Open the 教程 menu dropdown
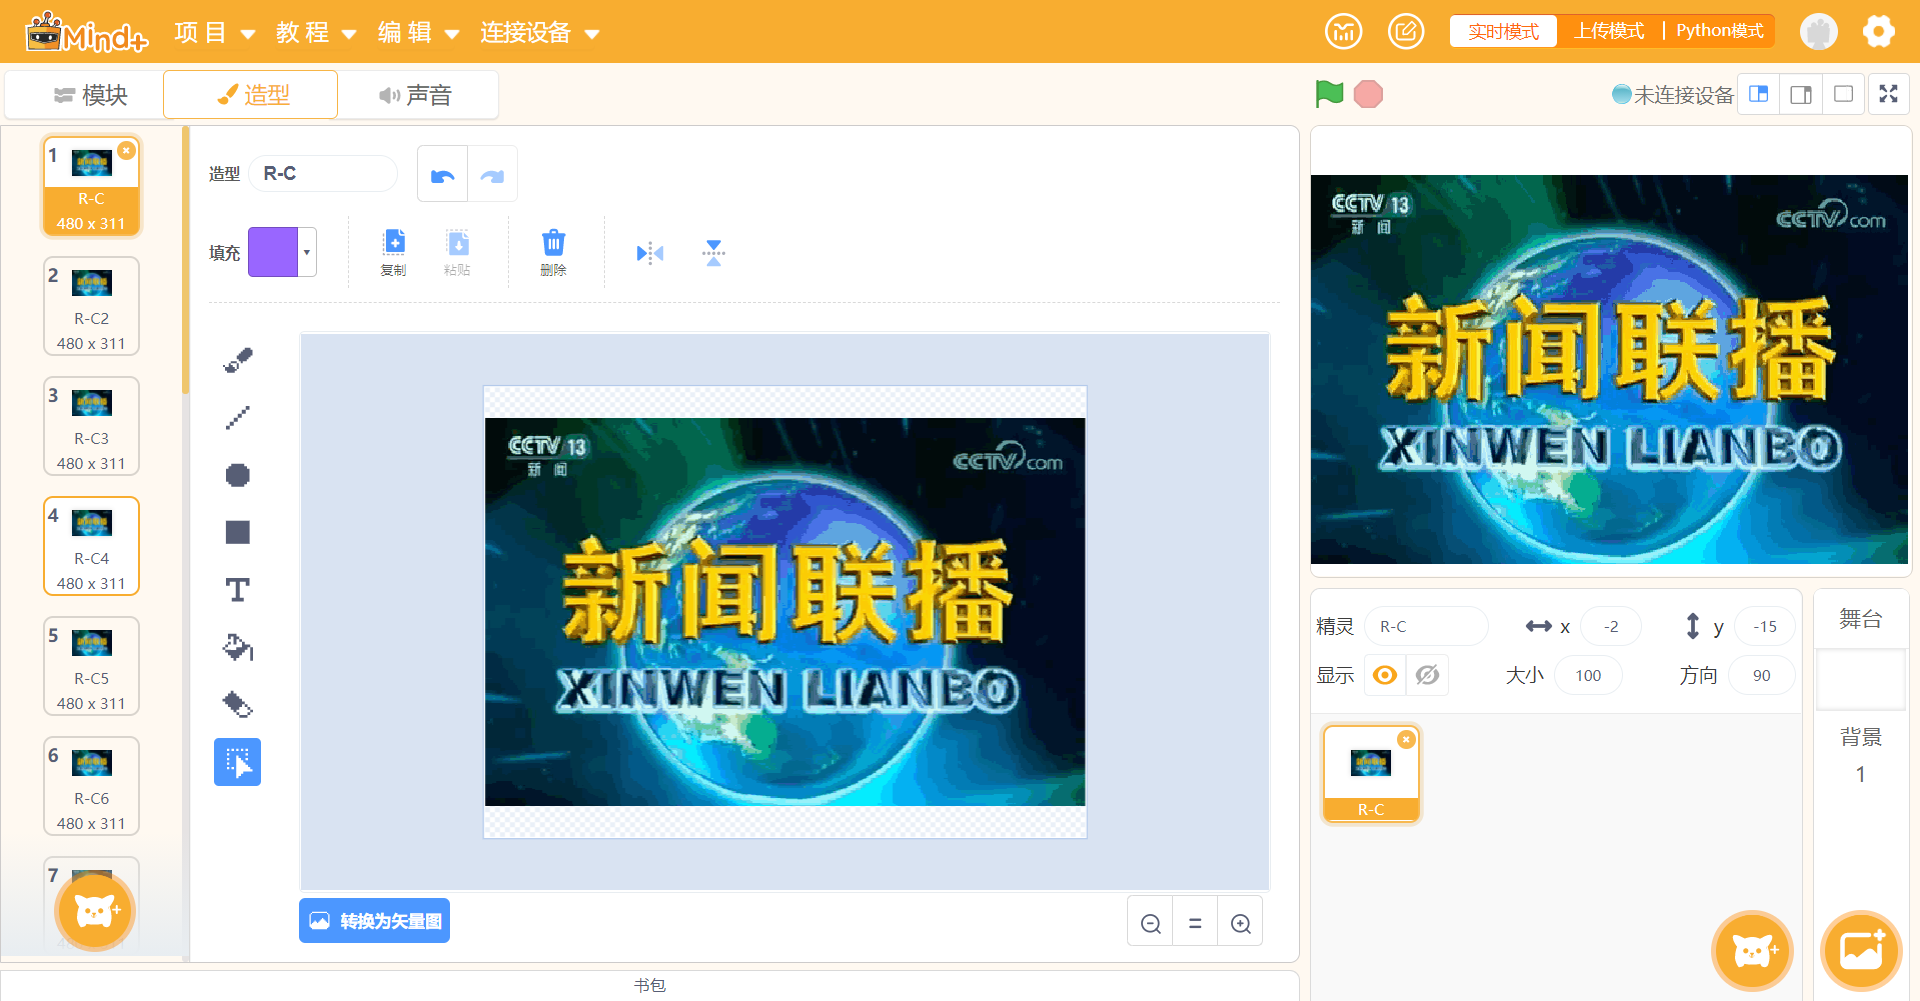 tap(317, 33)
